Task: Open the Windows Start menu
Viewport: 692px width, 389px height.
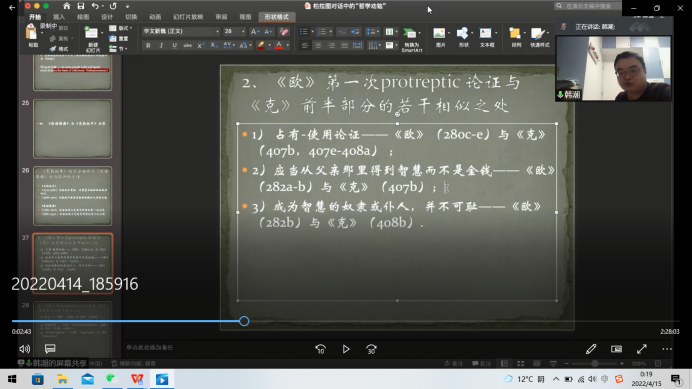Action: coord(12,379)
